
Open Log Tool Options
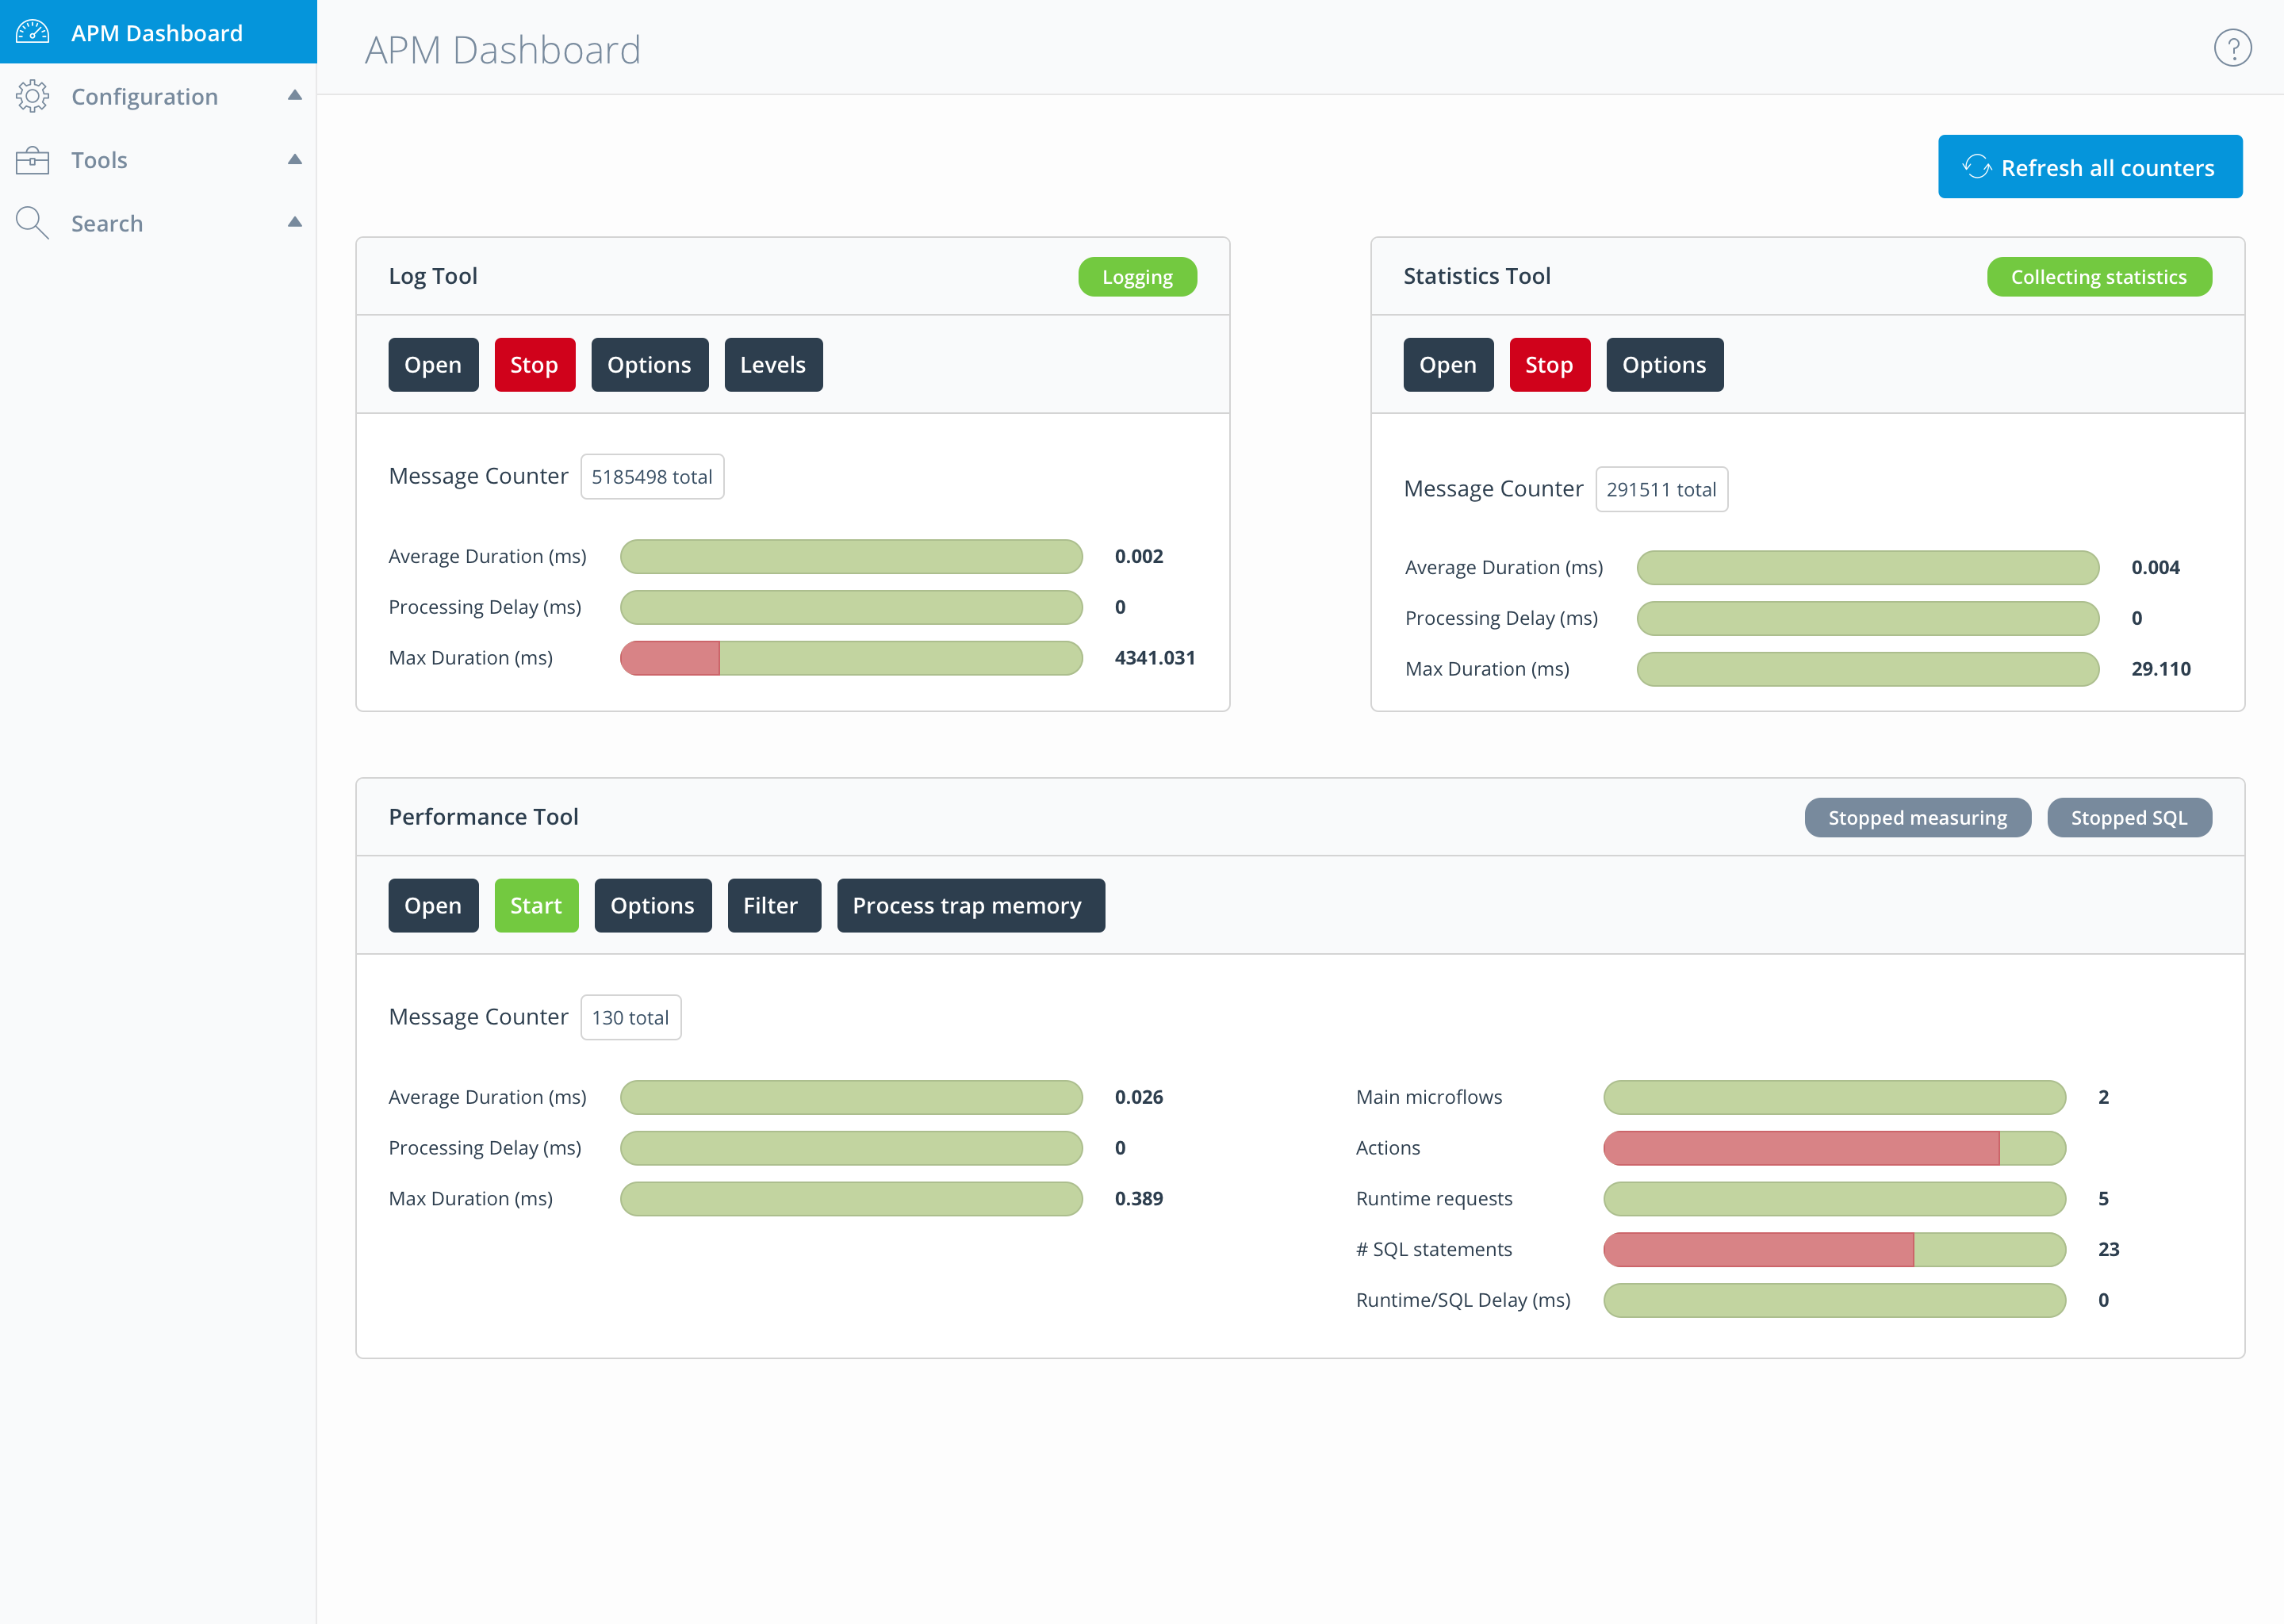tap(650, 365)
